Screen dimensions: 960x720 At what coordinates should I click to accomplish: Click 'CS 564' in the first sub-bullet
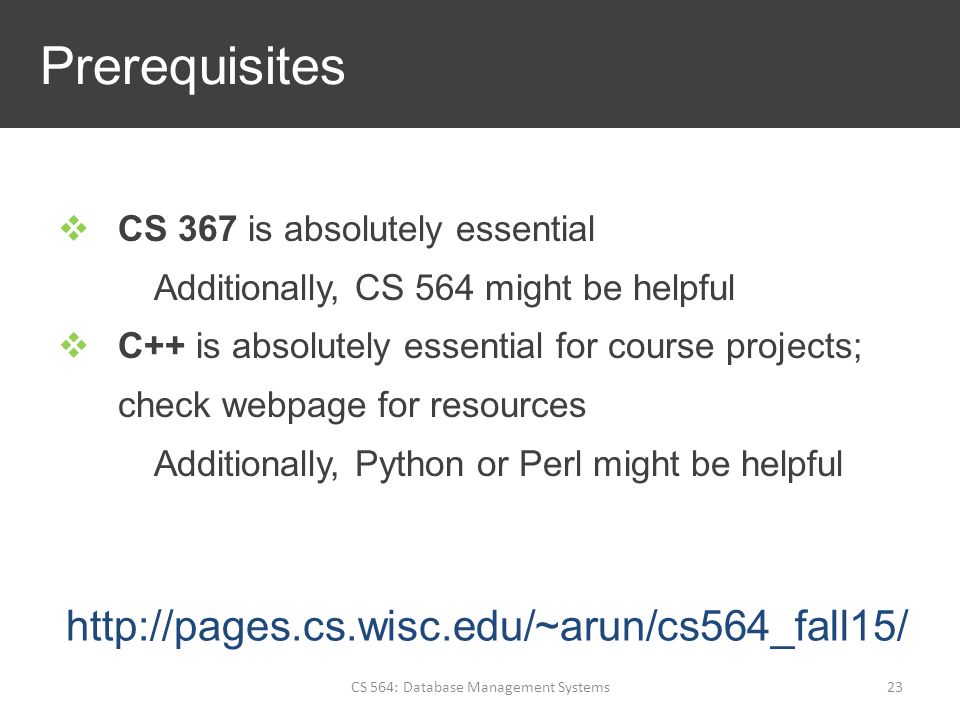pyautogui.click(x=414, y=288)
